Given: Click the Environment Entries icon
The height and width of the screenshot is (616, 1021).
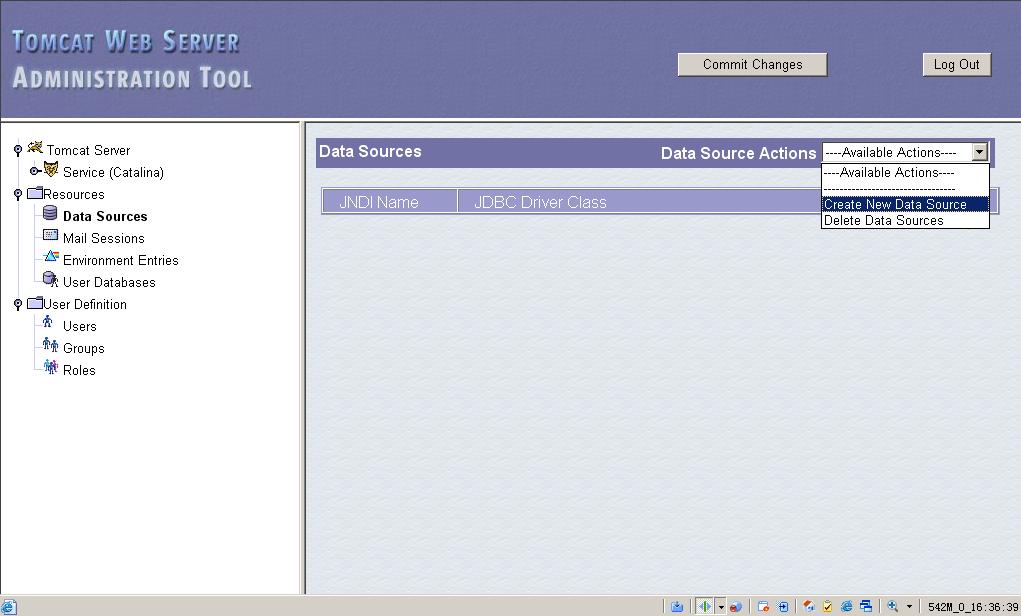Looking at the screenshot, I should pyautogui.click(x=51, y=257).
